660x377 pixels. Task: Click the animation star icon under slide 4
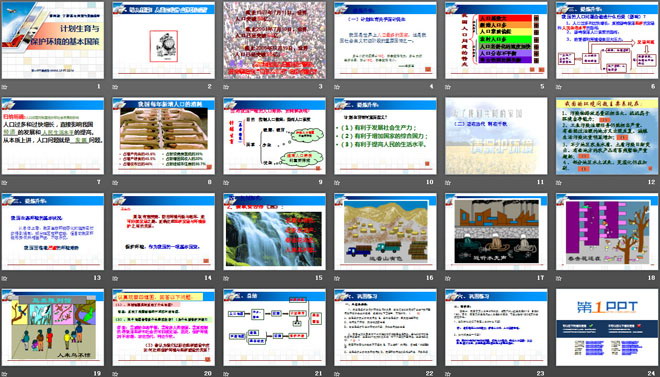tap(337, 87)
